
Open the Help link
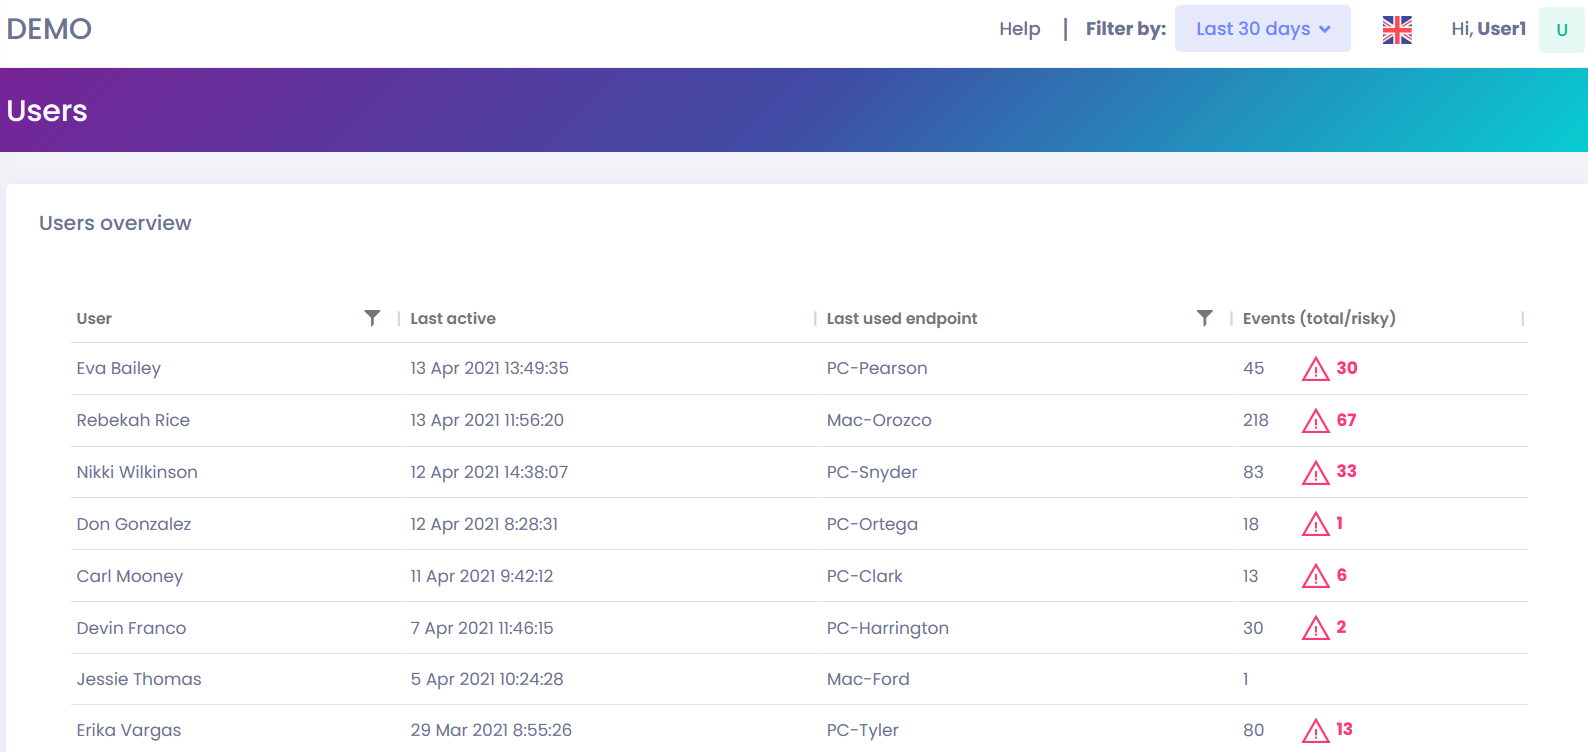tap(1020, 29)
